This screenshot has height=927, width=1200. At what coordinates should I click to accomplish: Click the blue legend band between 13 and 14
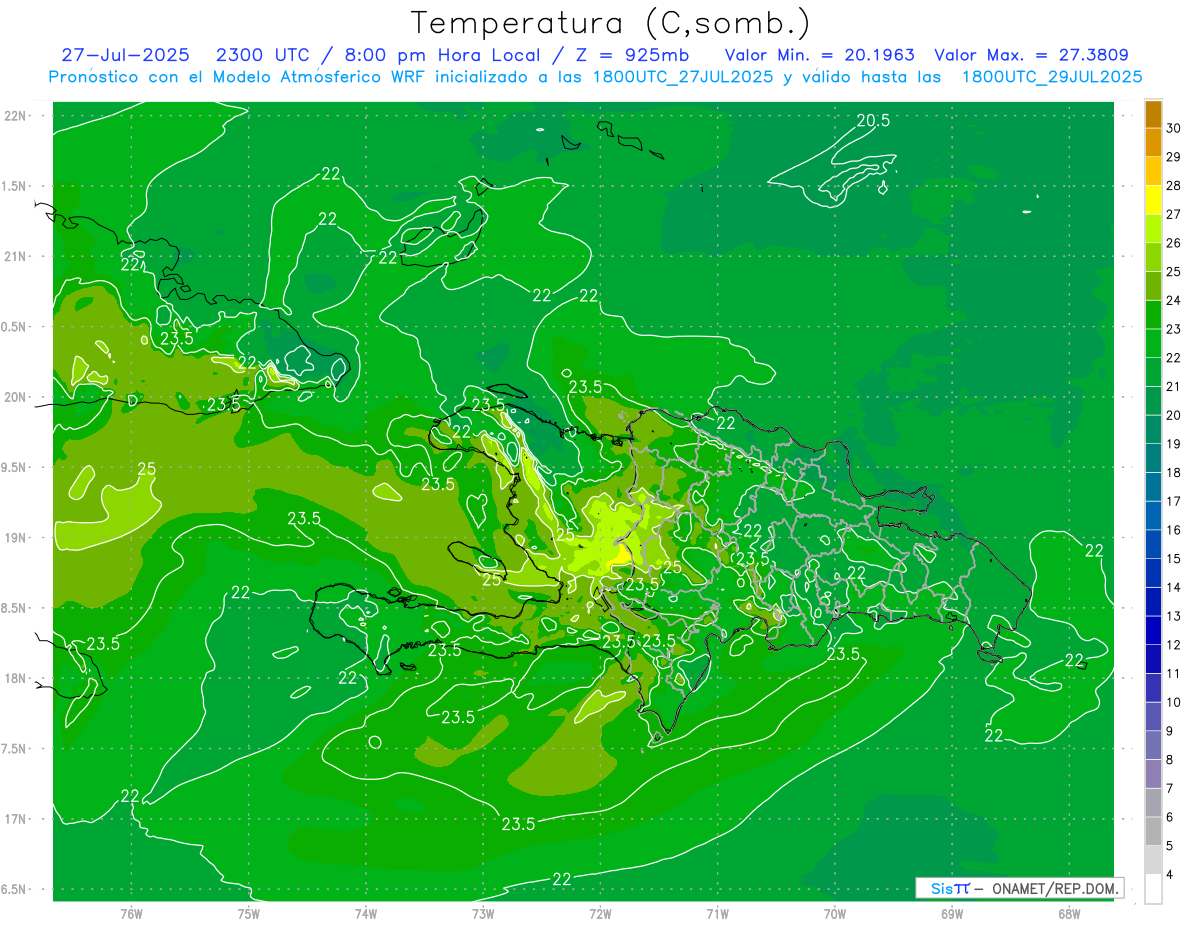tap(1153, 601)
